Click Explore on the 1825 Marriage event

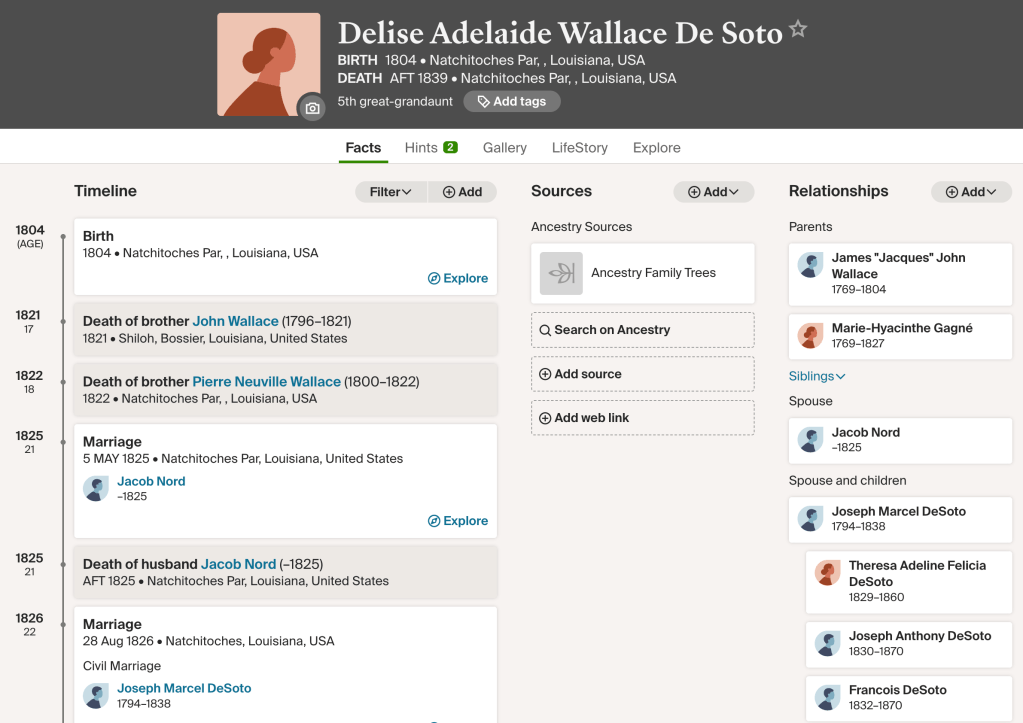[x=458, y=521]
